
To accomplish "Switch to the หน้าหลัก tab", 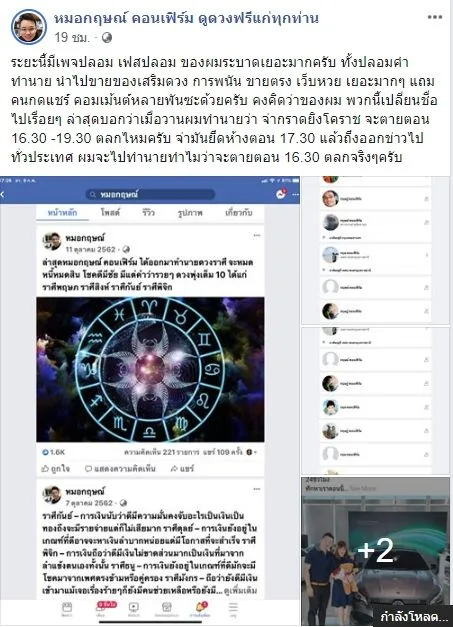I will (62, 213).
